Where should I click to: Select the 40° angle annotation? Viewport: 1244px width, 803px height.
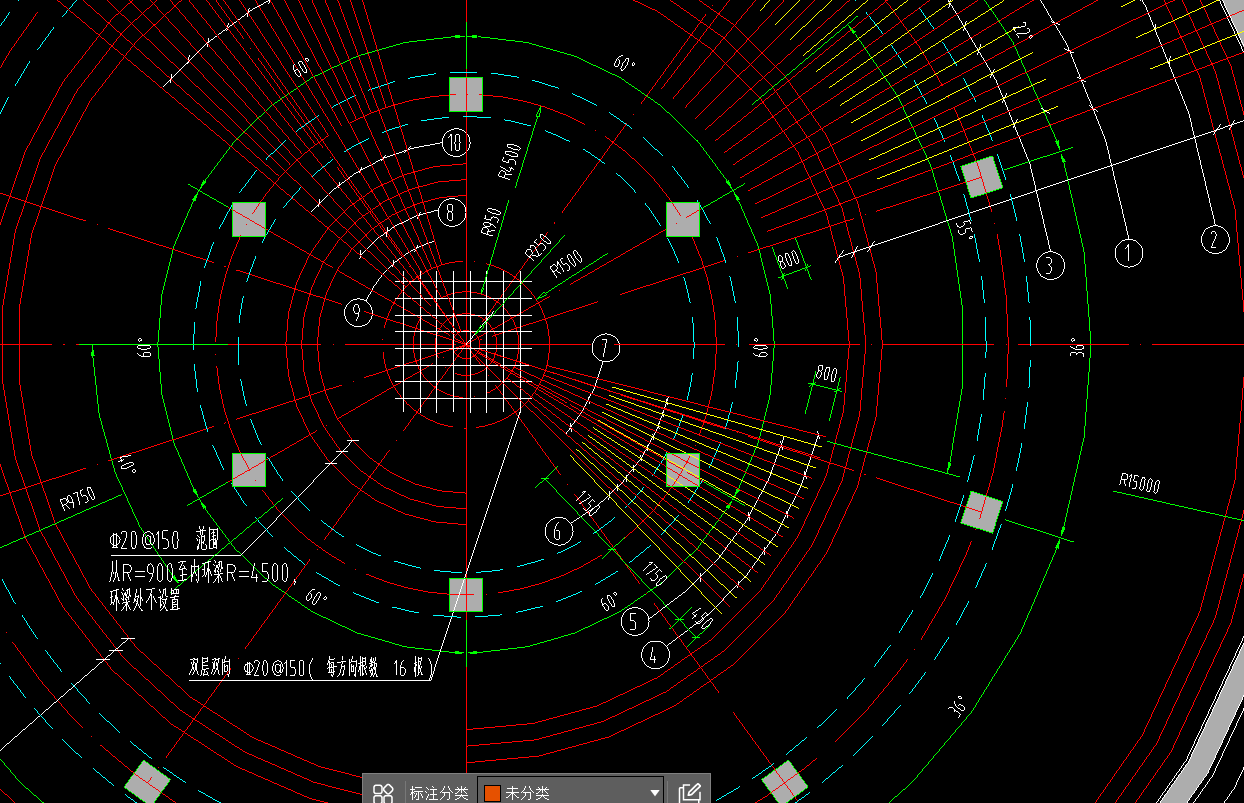pos(125,466)
